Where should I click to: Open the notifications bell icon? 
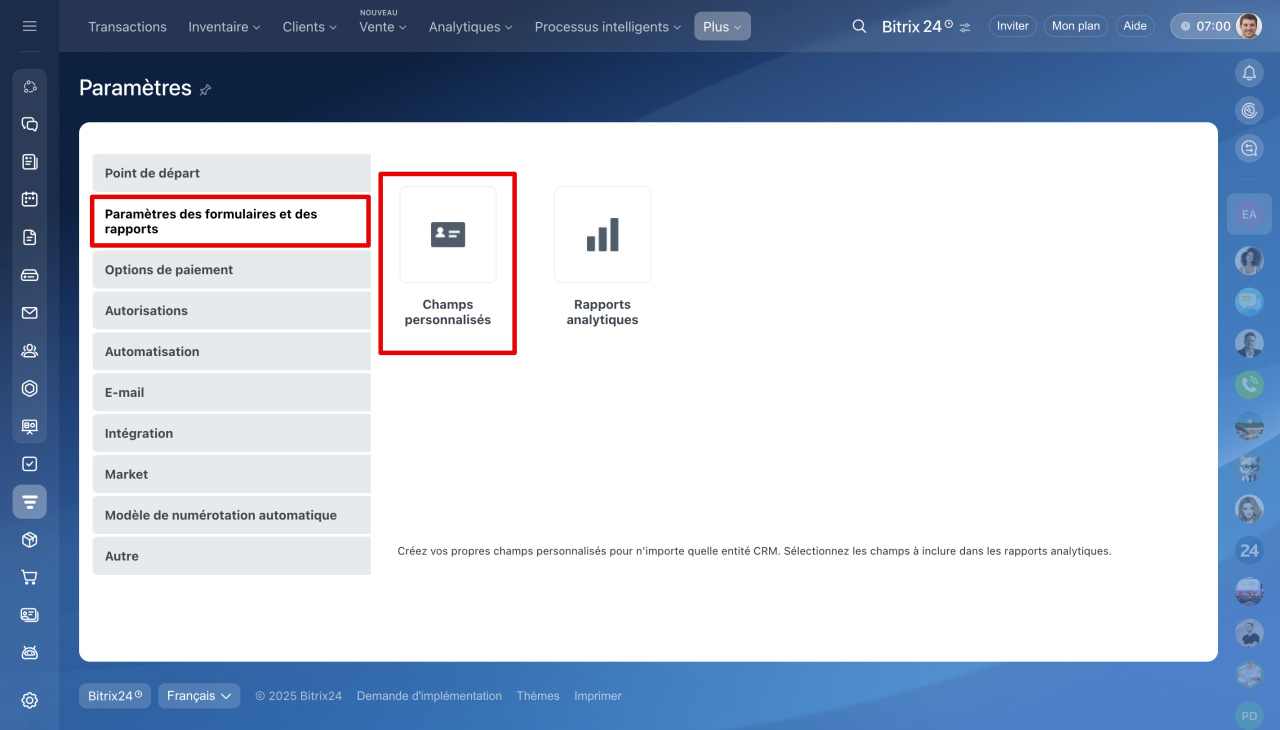(x=1249, y=72)
